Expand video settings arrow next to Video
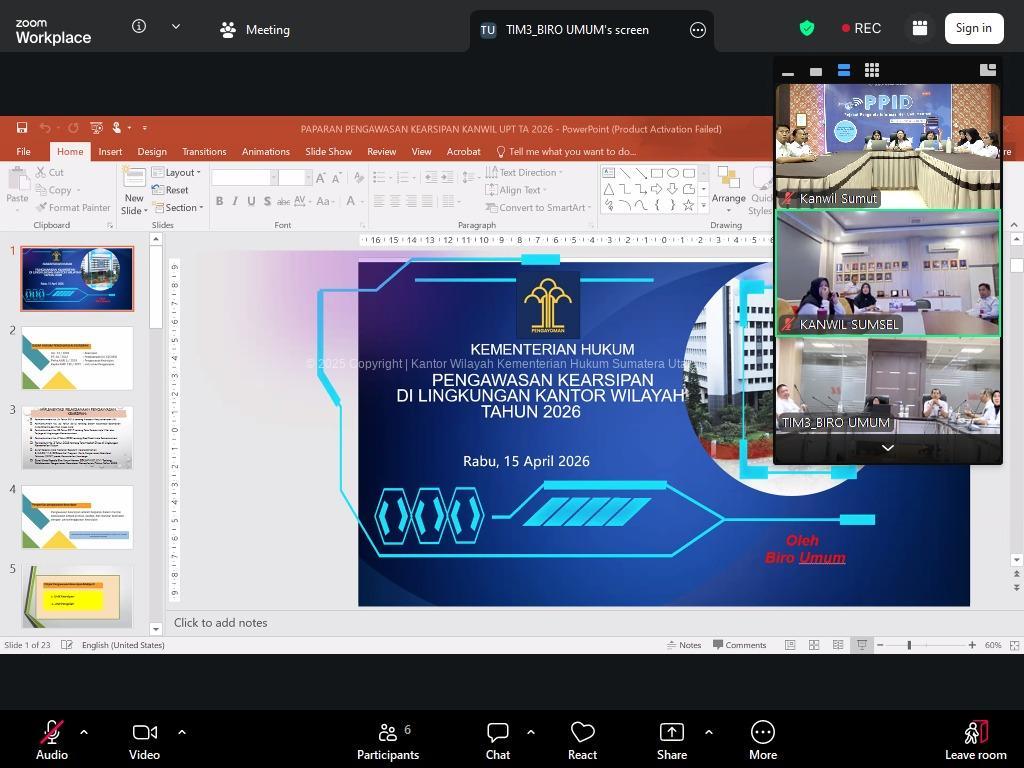 point(182,732)
